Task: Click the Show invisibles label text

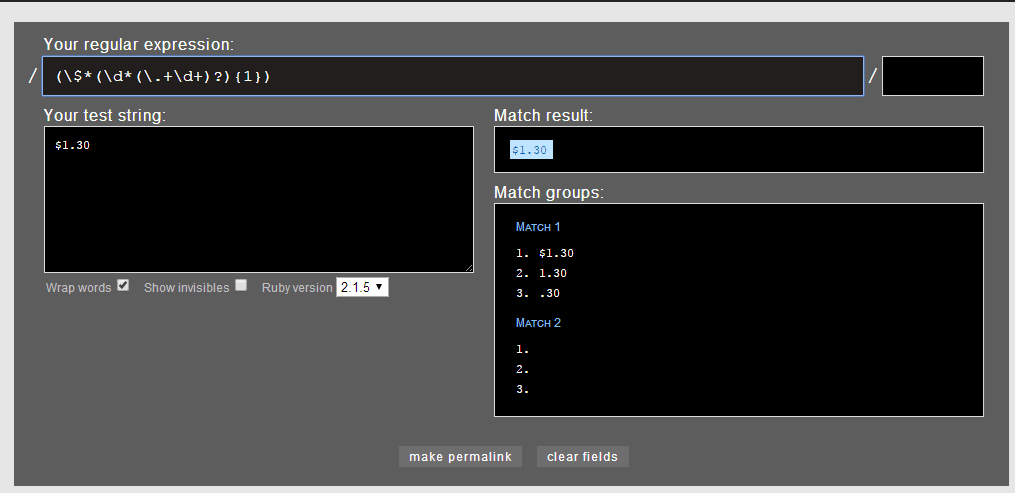Action: click(x=186, y=288)
